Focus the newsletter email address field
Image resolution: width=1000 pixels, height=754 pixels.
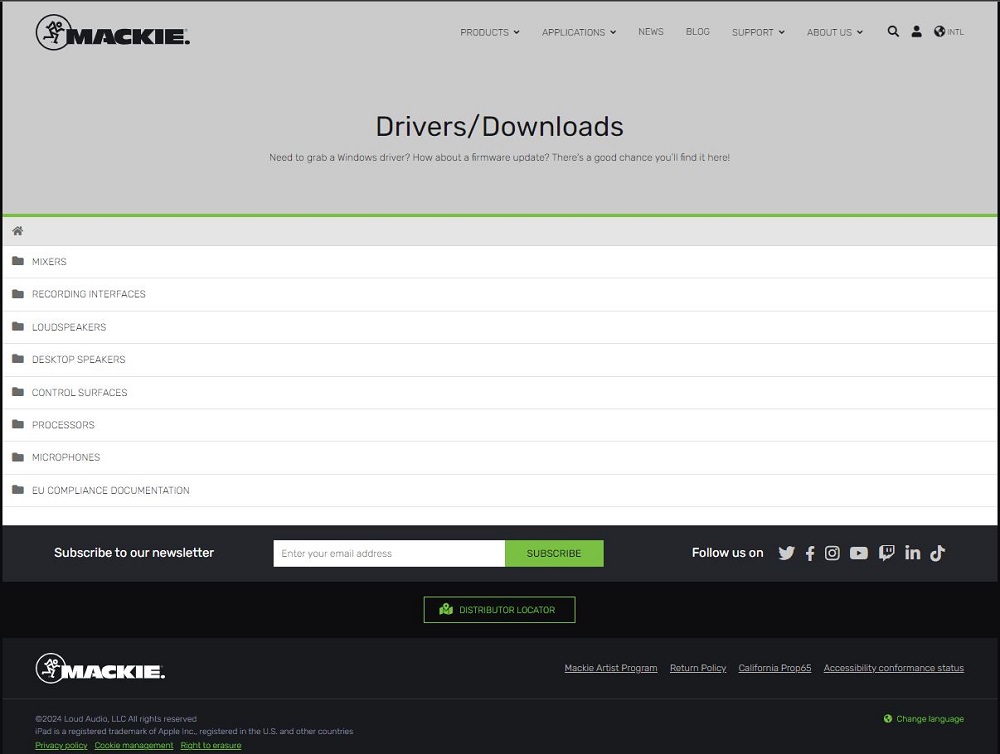click(x=389, y=553)
